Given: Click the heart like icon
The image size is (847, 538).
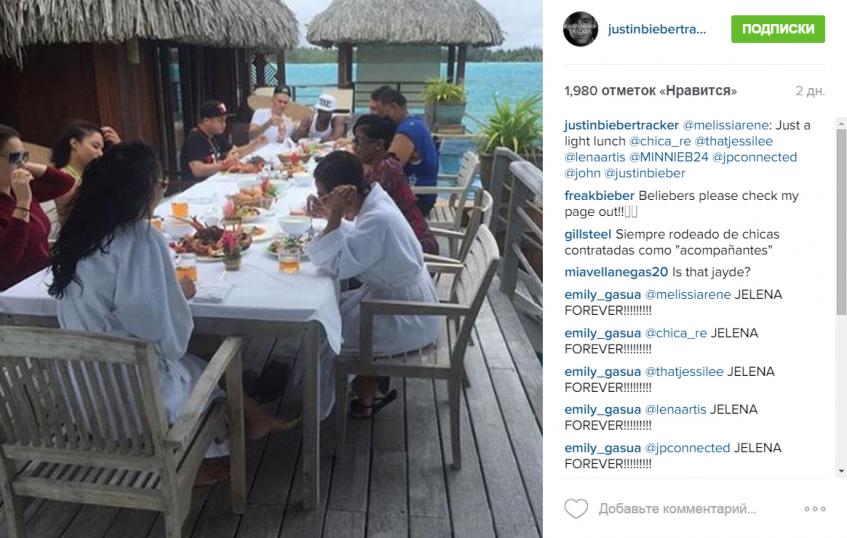Looking at the screenshot, I should 576,509.
